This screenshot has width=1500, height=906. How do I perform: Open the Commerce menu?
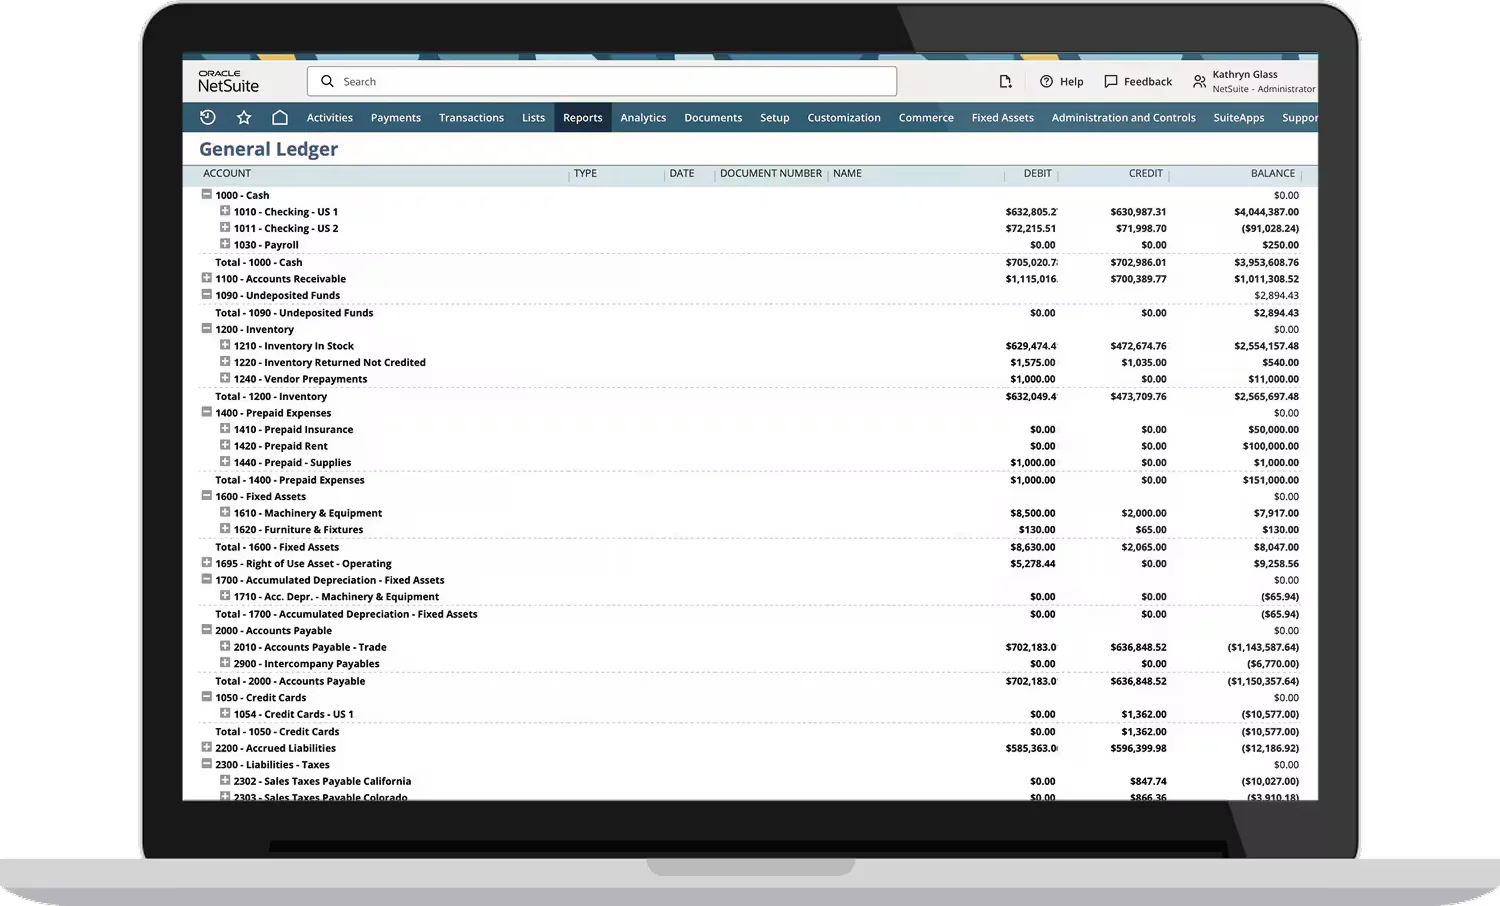point(926,117)
